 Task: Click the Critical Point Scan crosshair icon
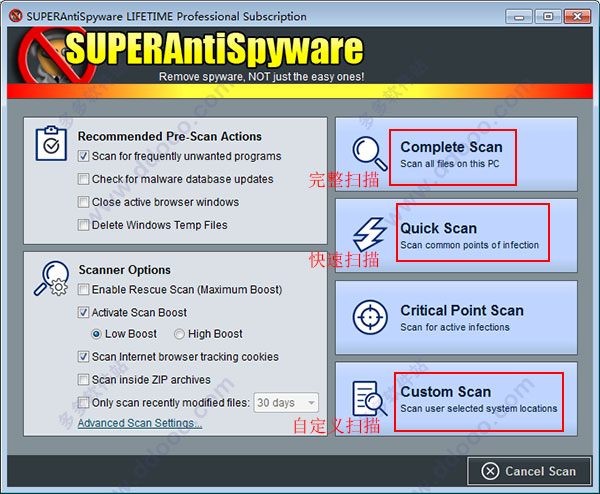tap(370, 317)
